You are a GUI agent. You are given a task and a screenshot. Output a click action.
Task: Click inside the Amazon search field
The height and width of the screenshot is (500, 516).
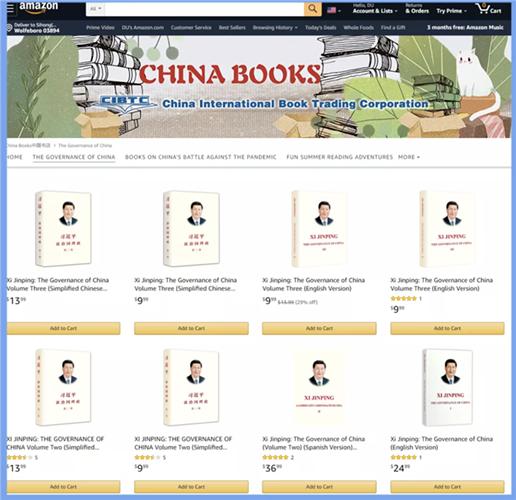click(x=204, y=9)
